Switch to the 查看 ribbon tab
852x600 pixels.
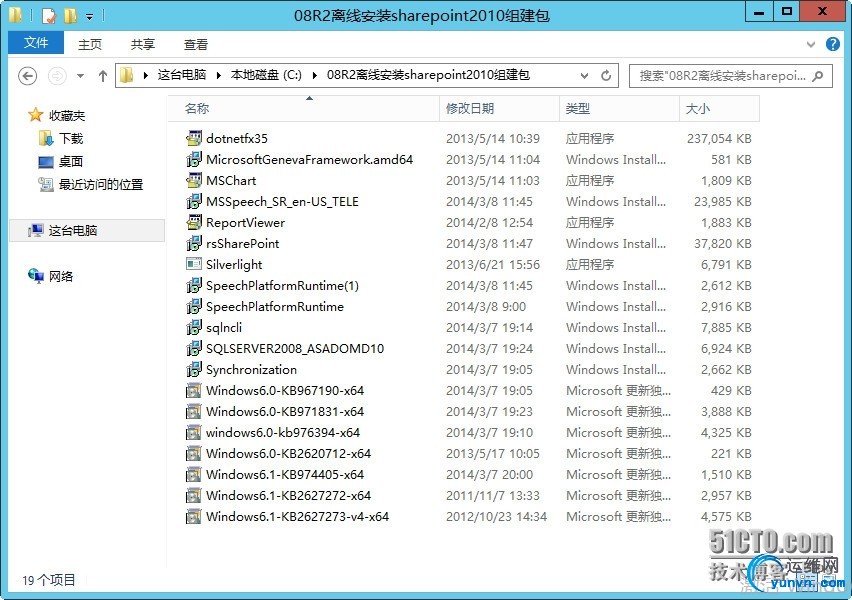coord(196,45)
